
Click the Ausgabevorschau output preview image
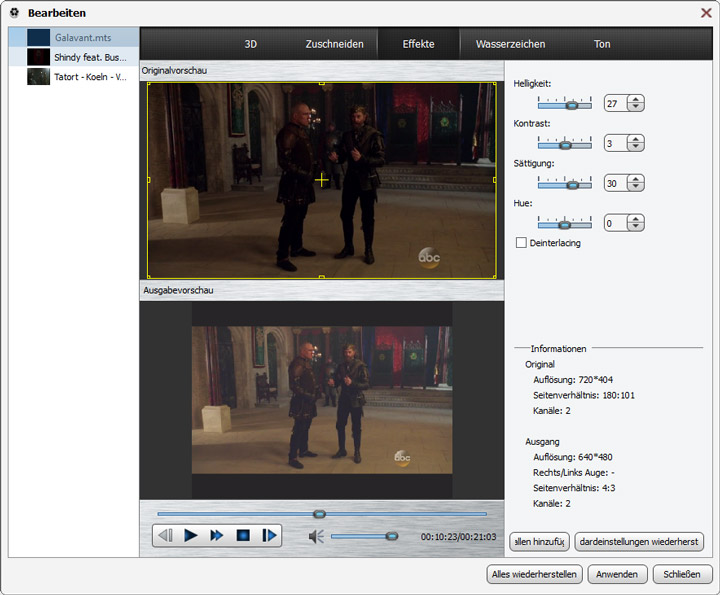click(322, 400)
